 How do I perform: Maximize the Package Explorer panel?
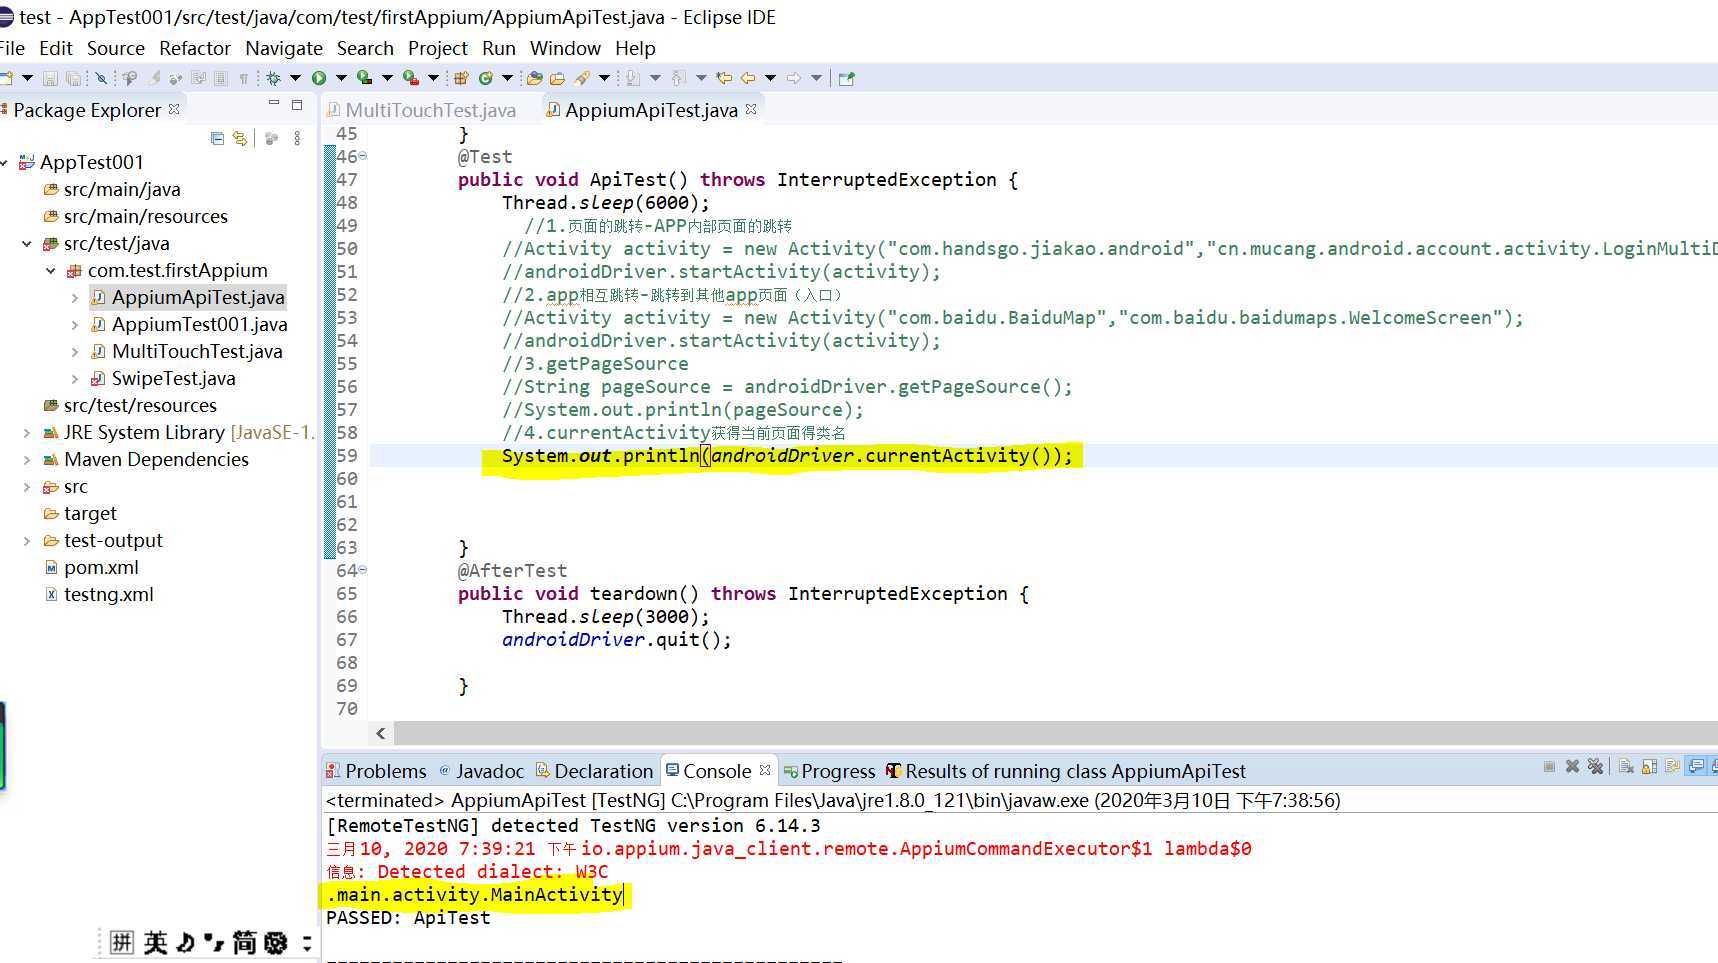296,104
